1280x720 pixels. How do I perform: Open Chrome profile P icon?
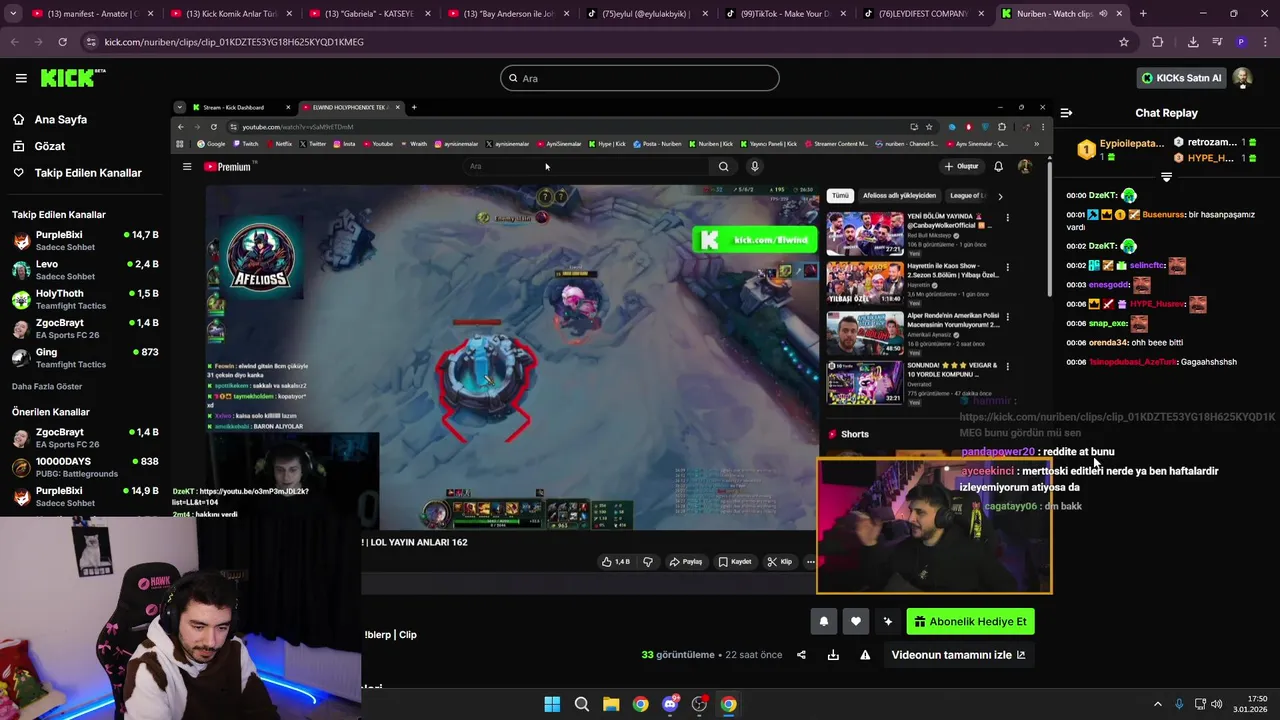(x=1241, y=42)
